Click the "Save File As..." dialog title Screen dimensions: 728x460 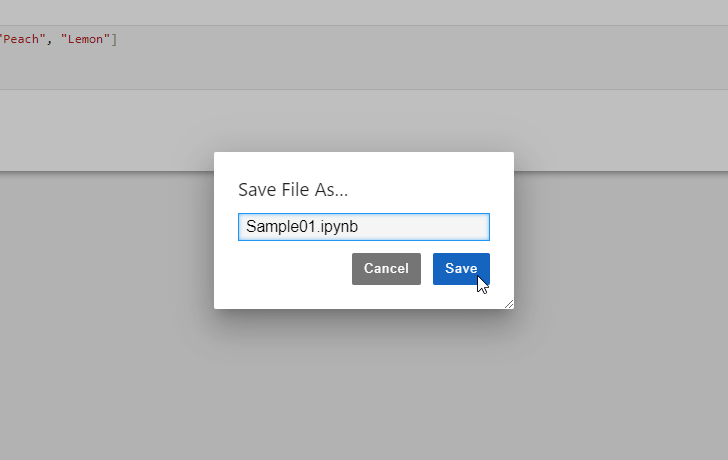point(293,190)
